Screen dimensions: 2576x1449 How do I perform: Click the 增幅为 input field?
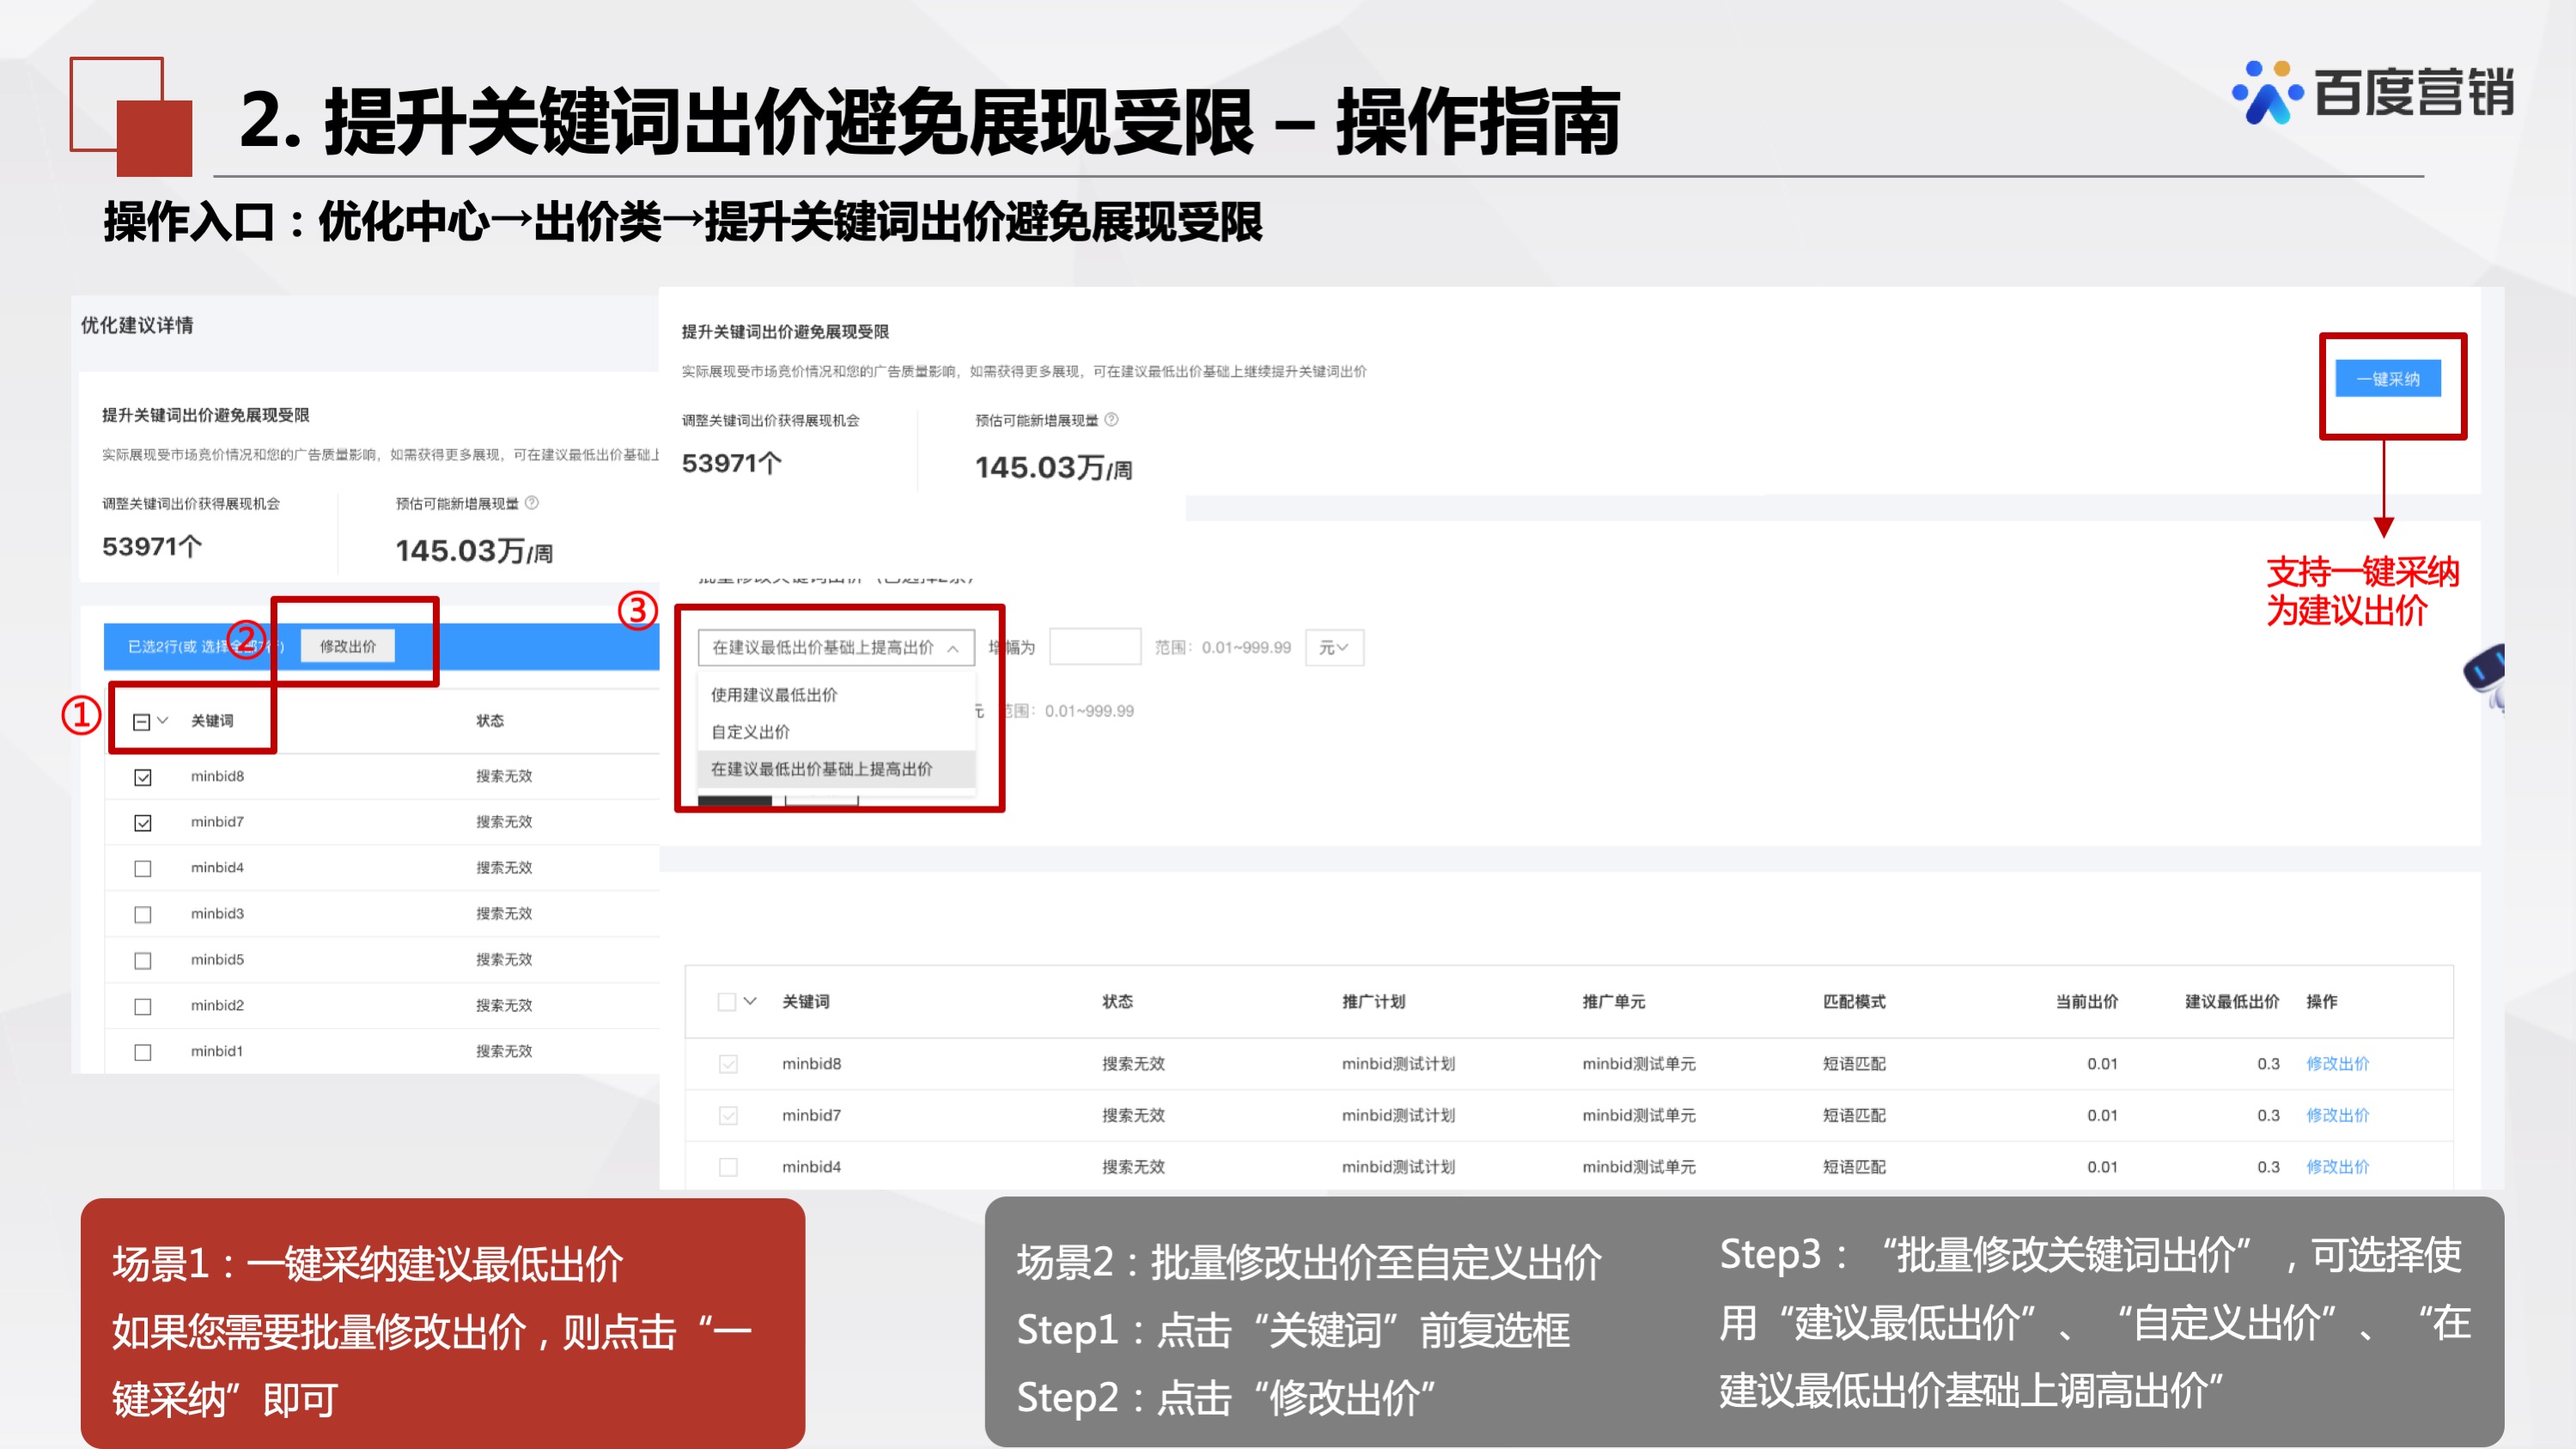tap(1095, 647)
